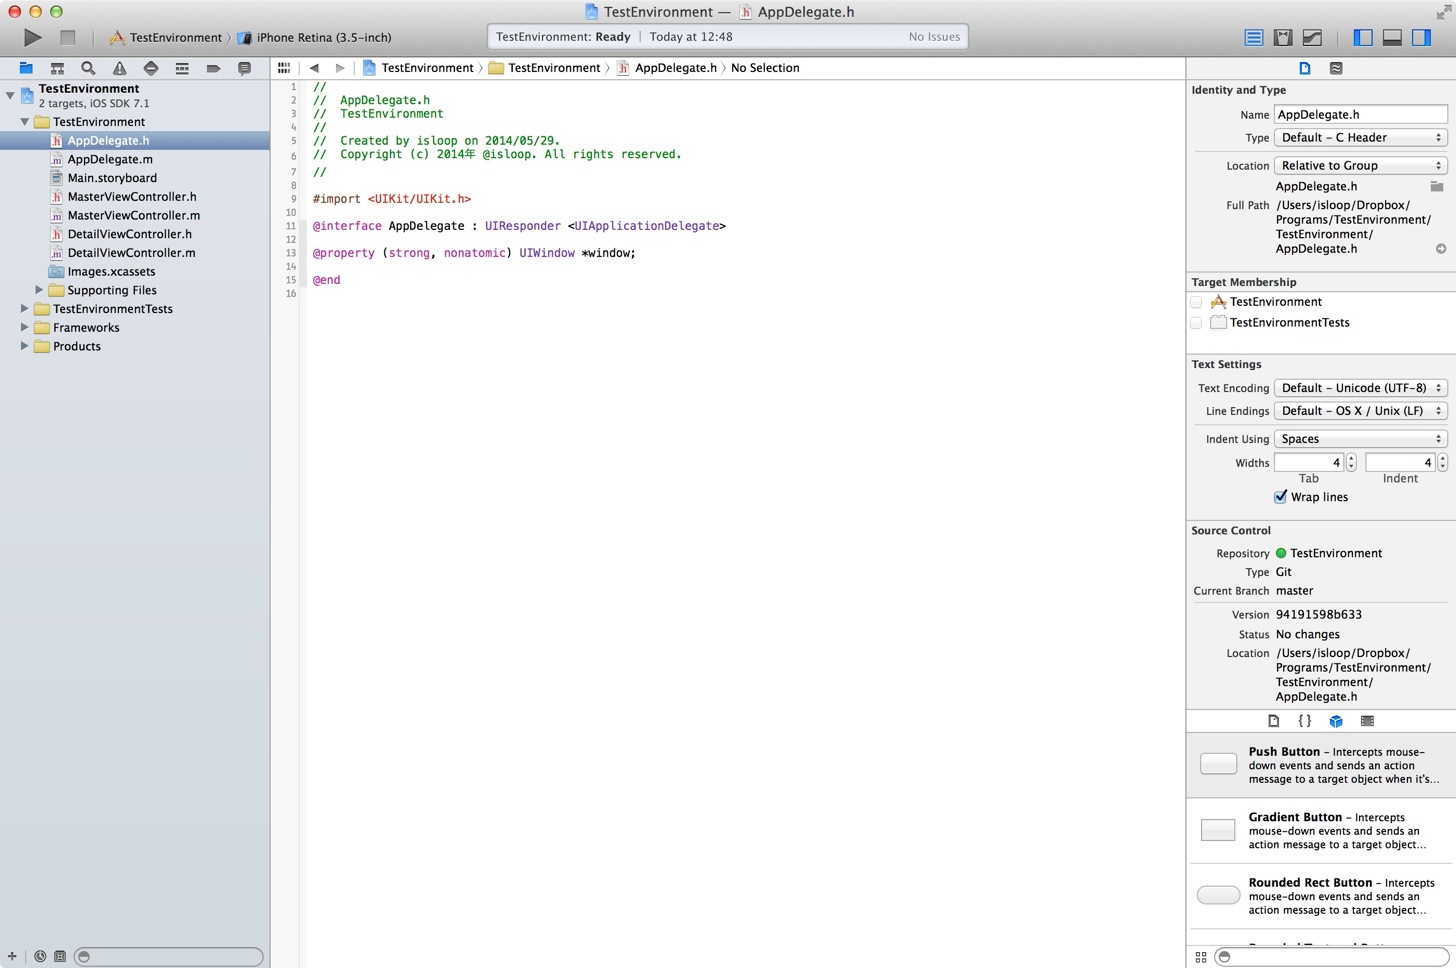
Task: Toggle the Debug area visibility
Action: pos(1392,37)
